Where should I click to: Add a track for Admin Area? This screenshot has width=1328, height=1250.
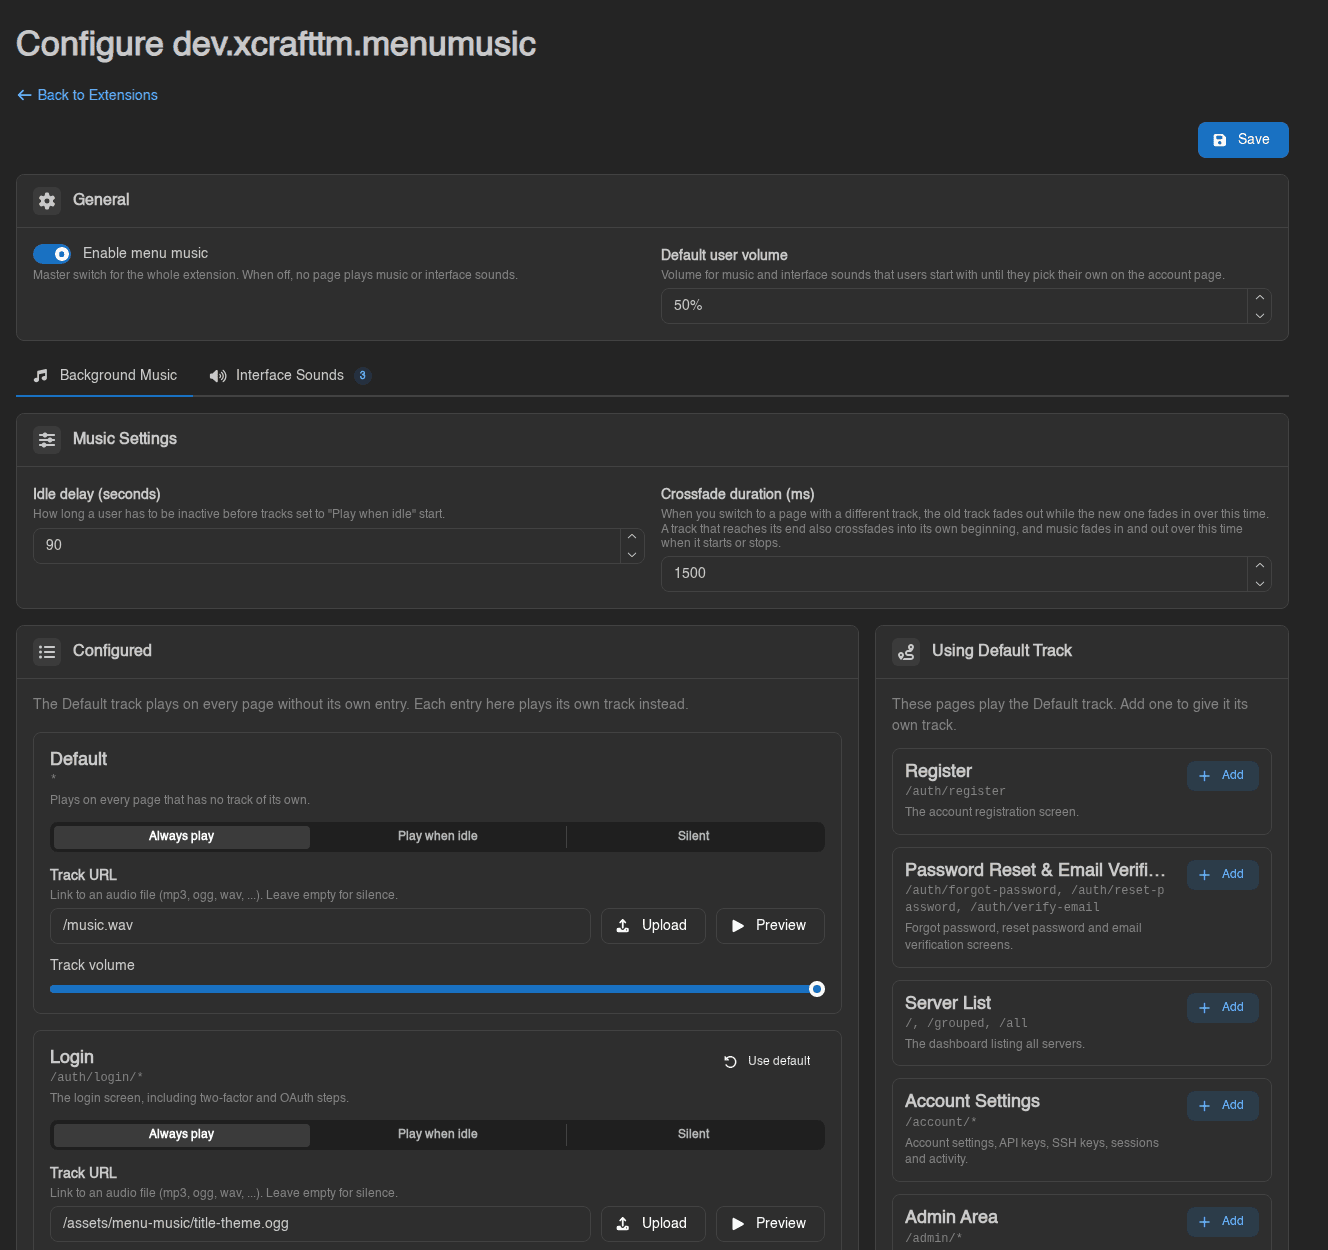pos(1223,1222)
